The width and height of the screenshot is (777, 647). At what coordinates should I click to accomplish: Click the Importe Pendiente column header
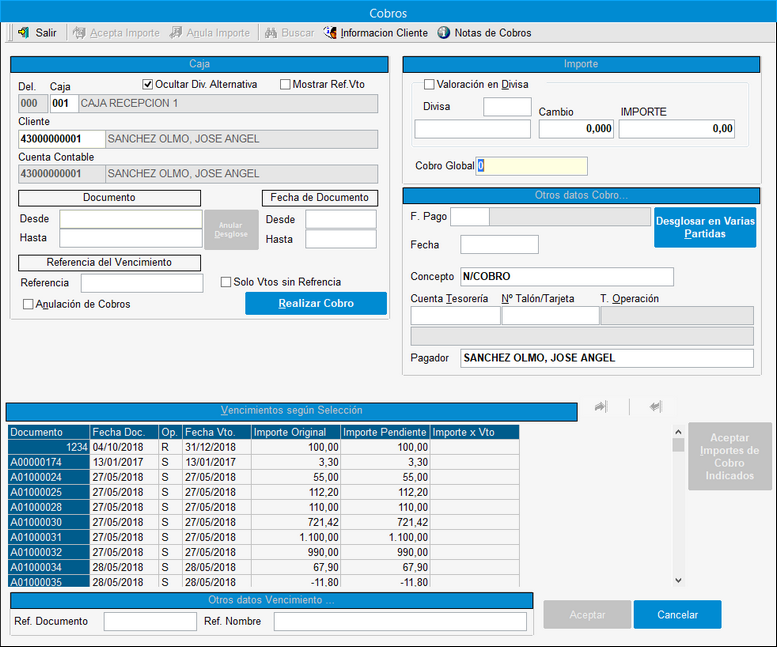(384, 432)
